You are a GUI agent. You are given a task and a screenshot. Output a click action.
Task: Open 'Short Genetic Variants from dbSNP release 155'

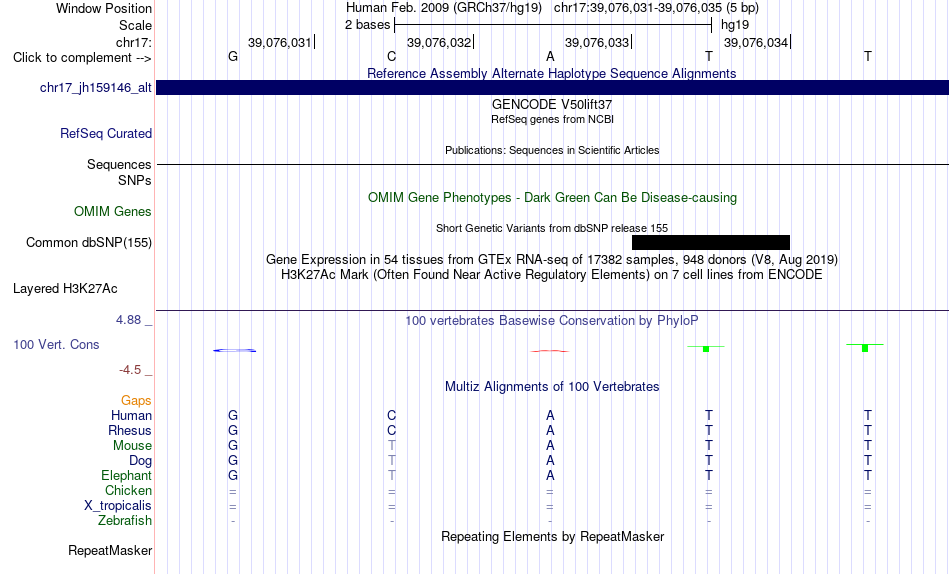[552, 228]
